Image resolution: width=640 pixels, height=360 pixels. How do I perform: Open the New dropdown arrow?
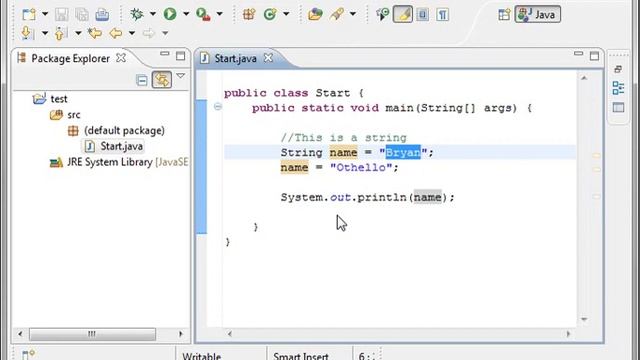pyautogui.click(x=45, y=14)
